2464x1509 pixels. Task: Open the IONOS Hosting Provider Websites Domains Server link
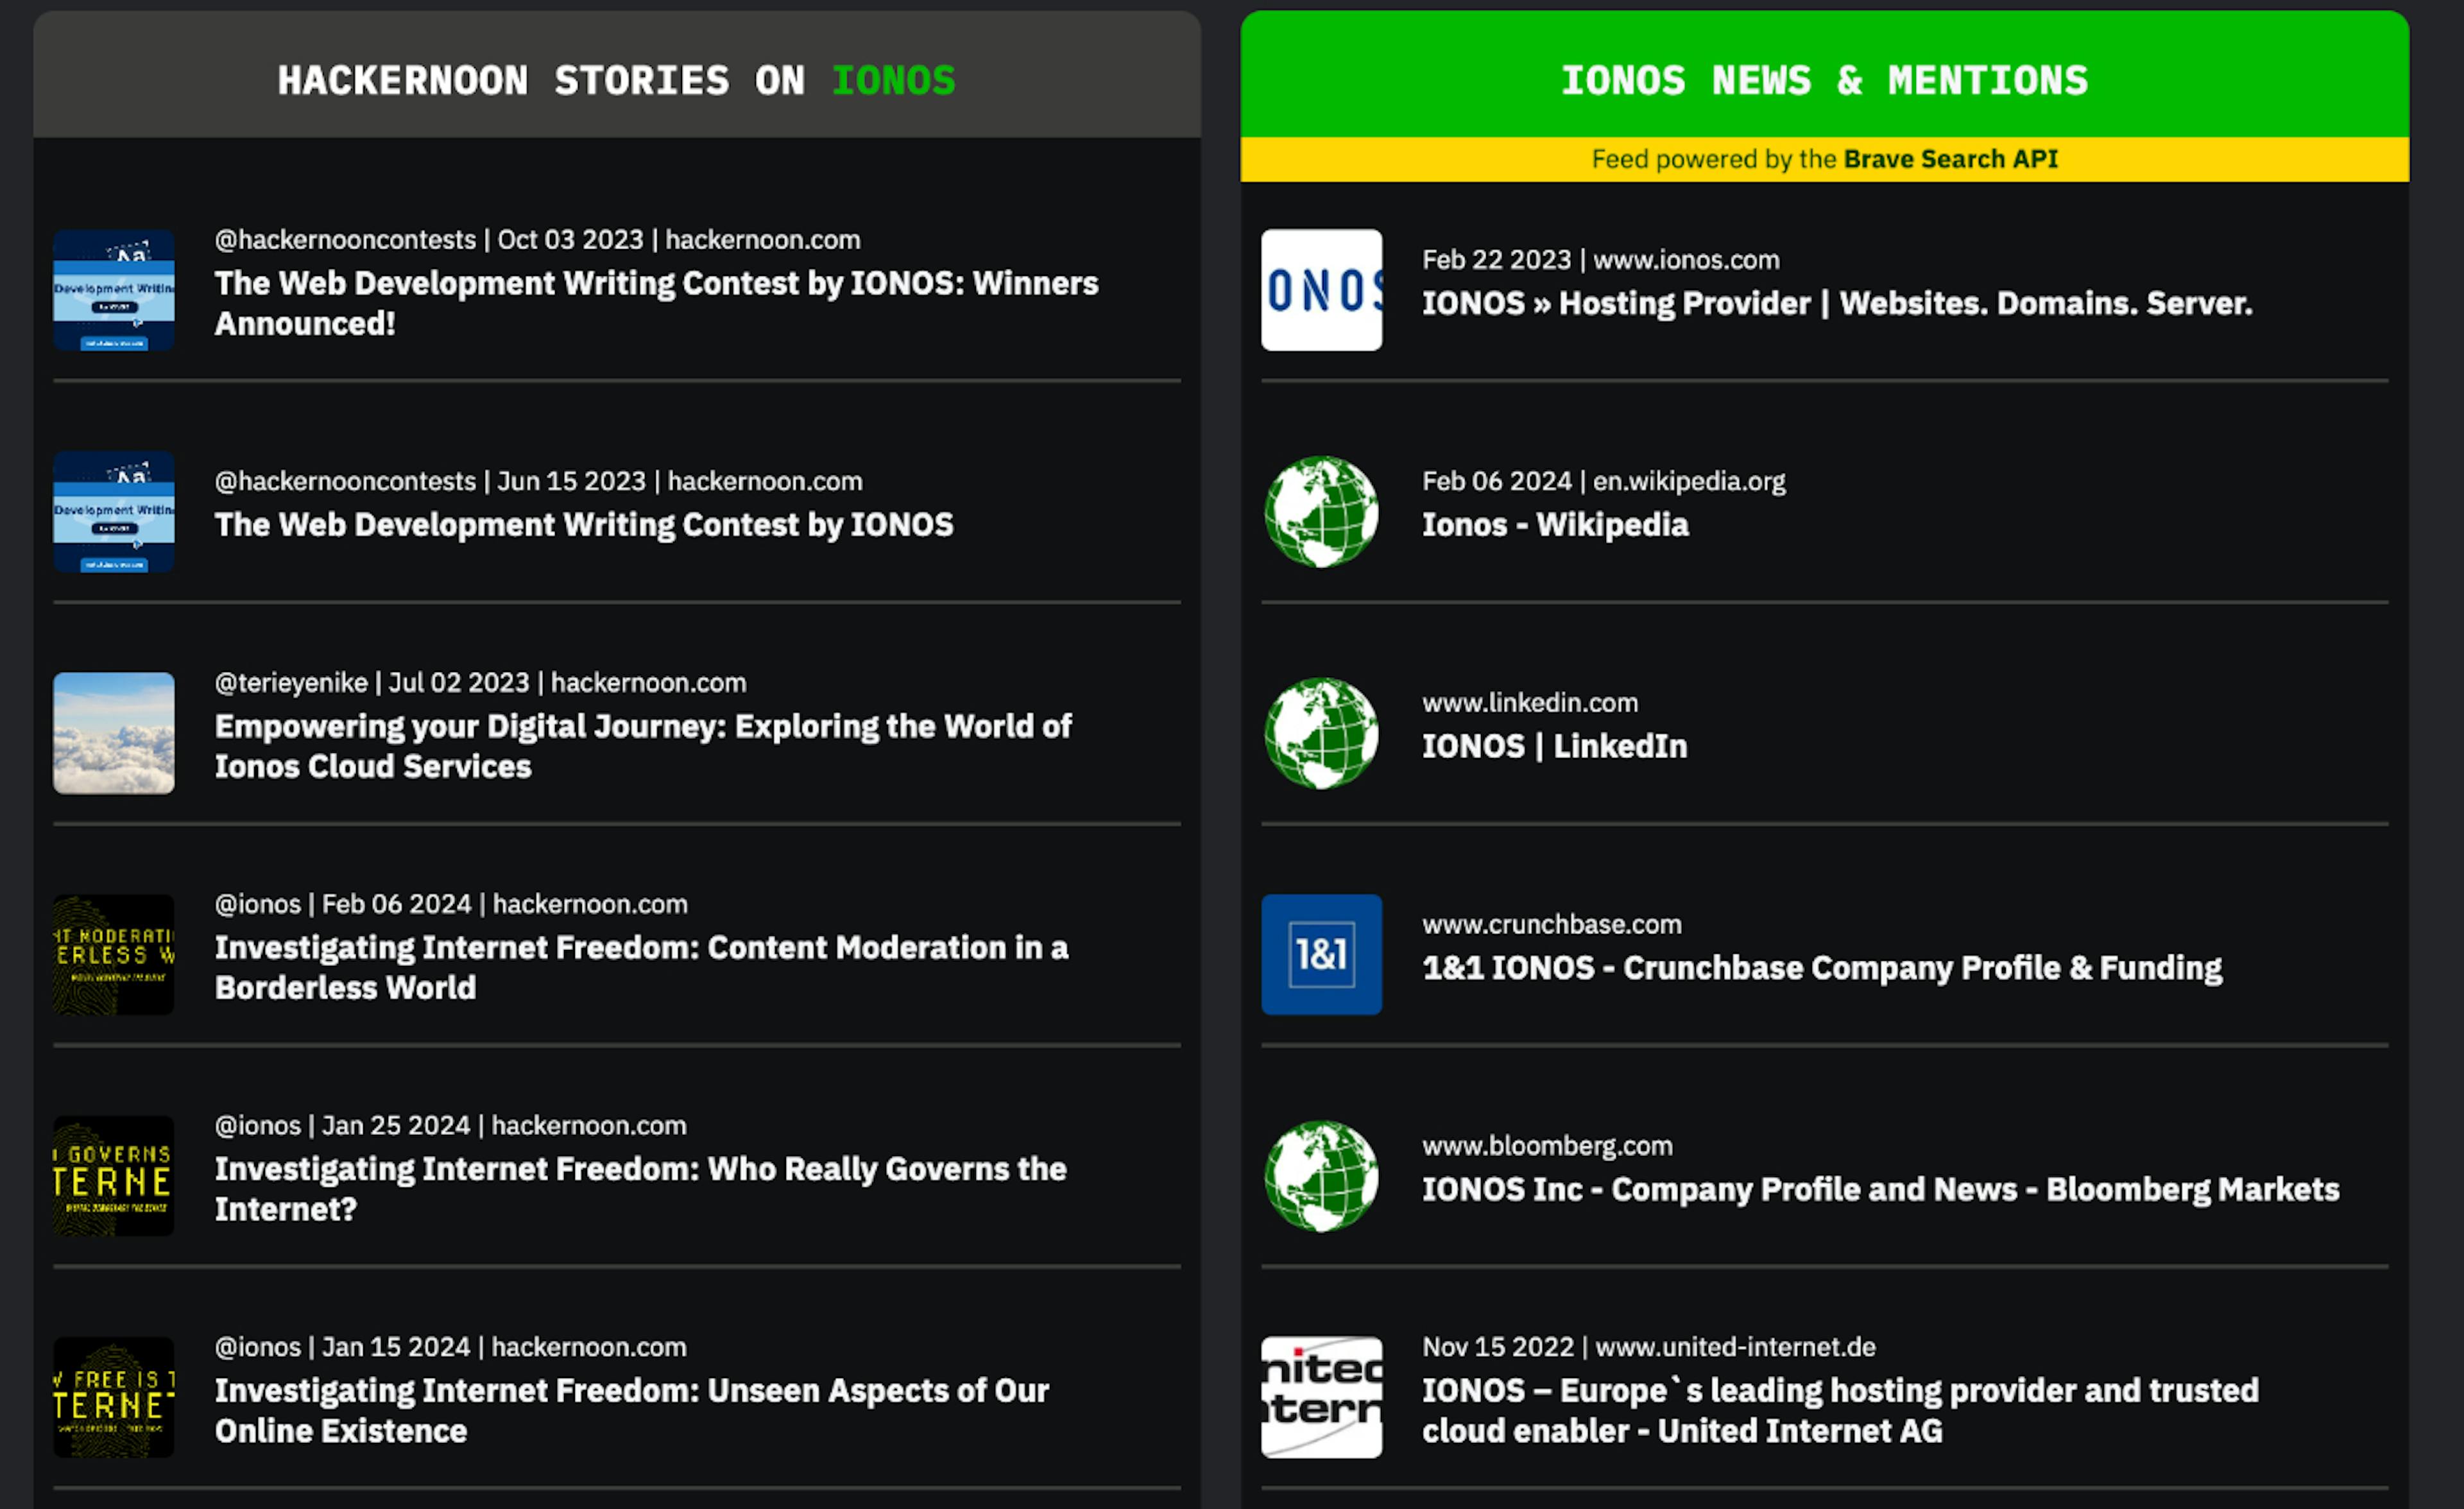pos(1837,303)
